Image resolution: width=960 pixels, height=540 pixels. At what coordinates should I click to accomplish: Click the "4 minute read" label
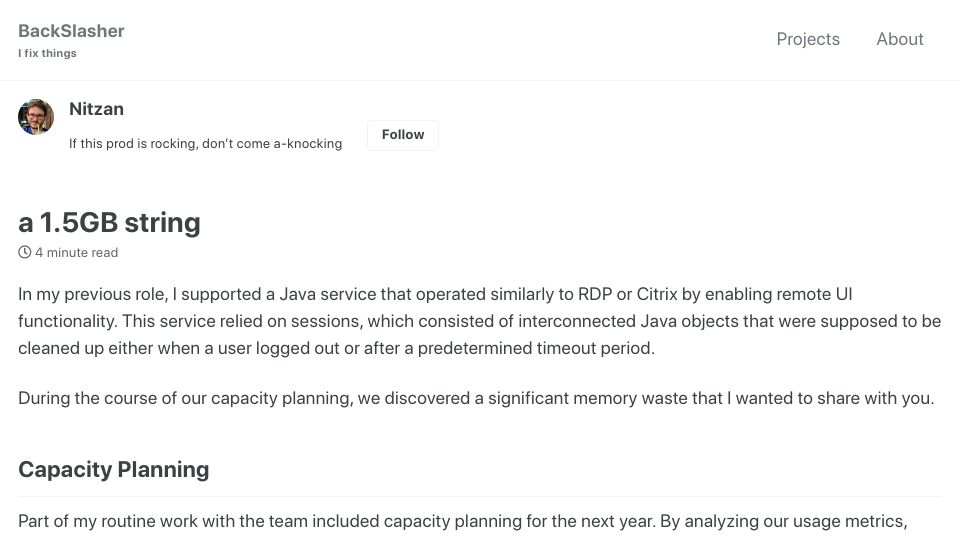click(77, 252)
